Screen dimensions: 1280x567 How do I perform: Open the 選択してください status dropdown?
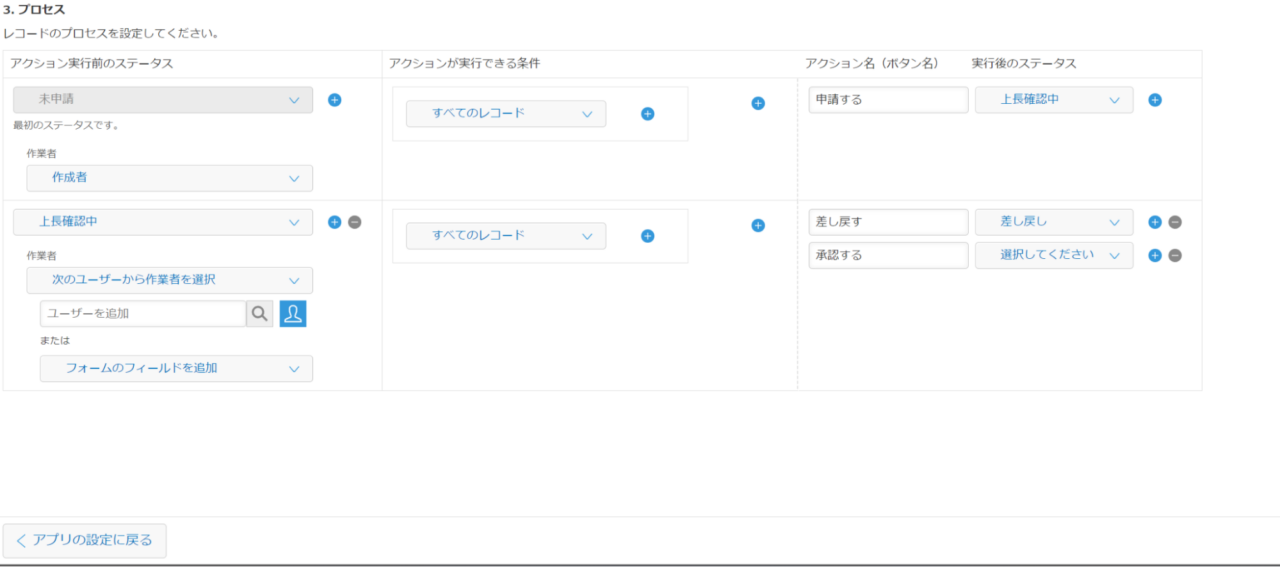(x=1054, y=255)
